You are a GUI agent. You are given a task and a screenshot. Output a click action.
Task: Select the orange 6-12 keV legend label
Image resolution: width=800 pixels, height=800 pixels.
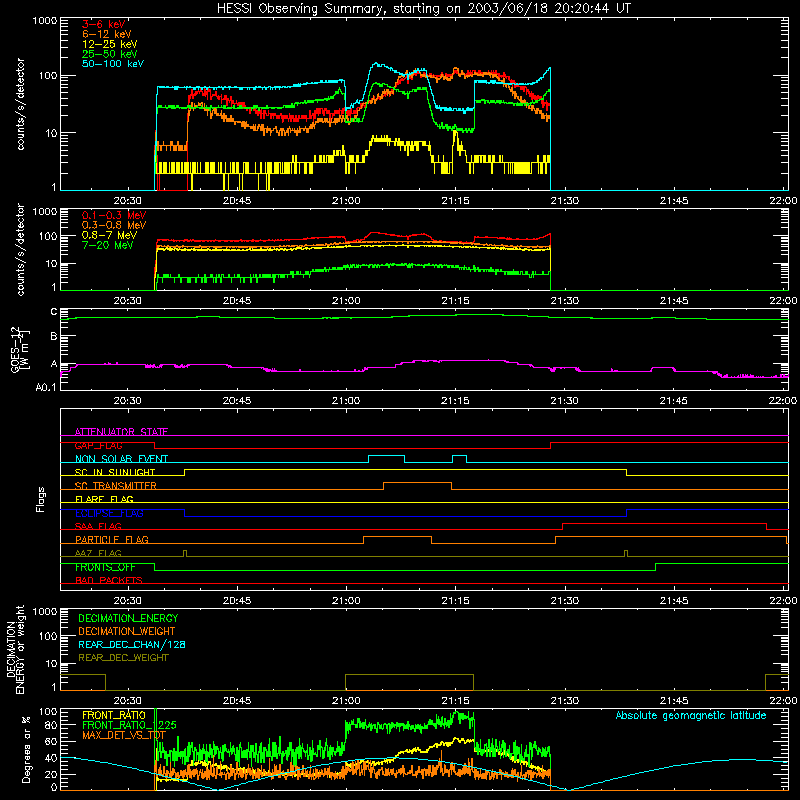107,34
